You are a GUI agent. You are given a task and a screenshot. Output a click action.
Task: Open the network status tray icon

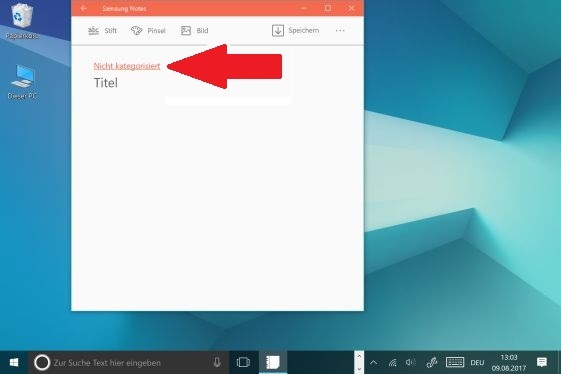(392, 363)
